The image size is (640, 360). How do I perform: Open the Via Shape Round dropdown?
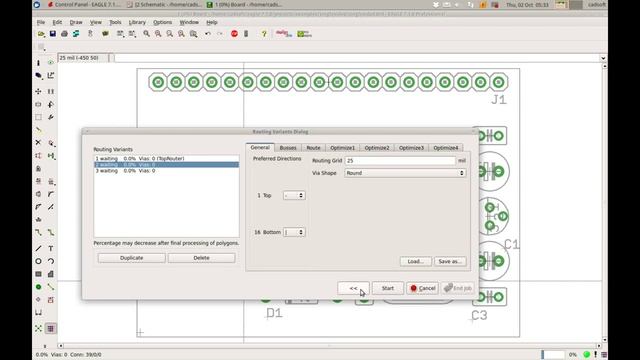[405, 173]
